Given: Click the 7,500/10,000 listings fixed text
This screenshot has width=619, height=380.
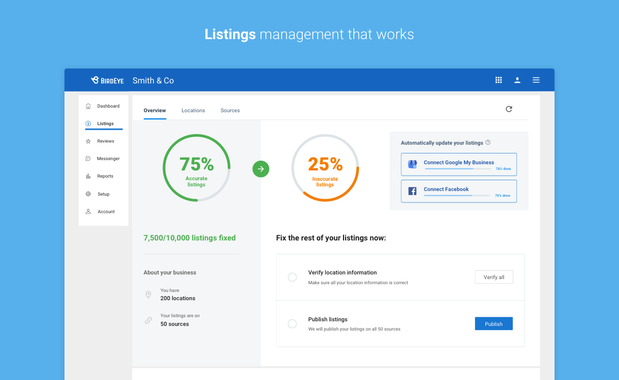Looking at the screenshot, I should point(189,238).
